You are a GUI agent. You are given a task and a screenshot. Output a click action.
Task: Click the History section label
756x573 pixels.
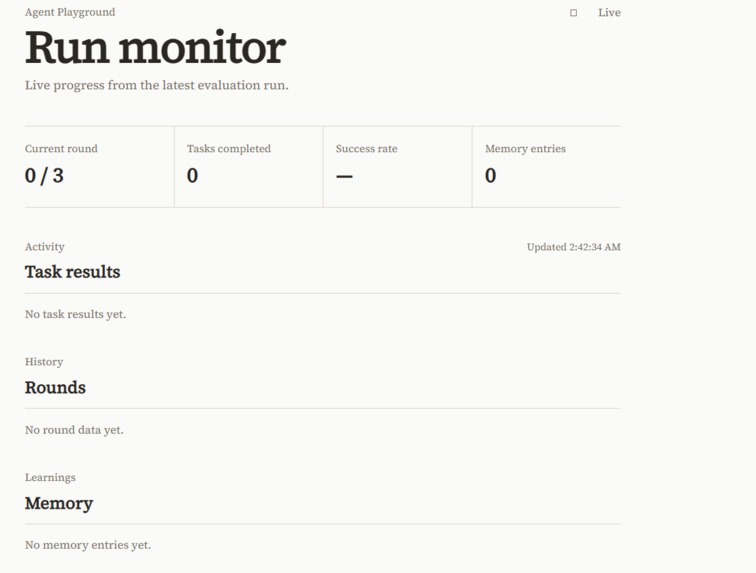point(44,362)
